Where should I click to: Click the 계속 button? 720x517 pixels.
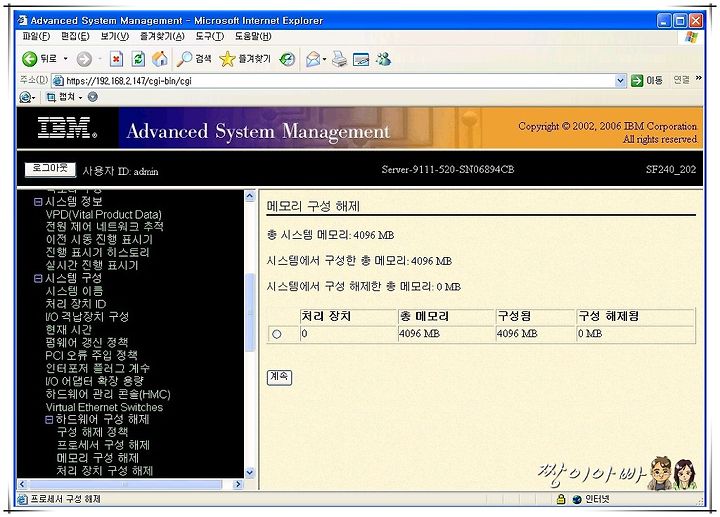point(279,377)
